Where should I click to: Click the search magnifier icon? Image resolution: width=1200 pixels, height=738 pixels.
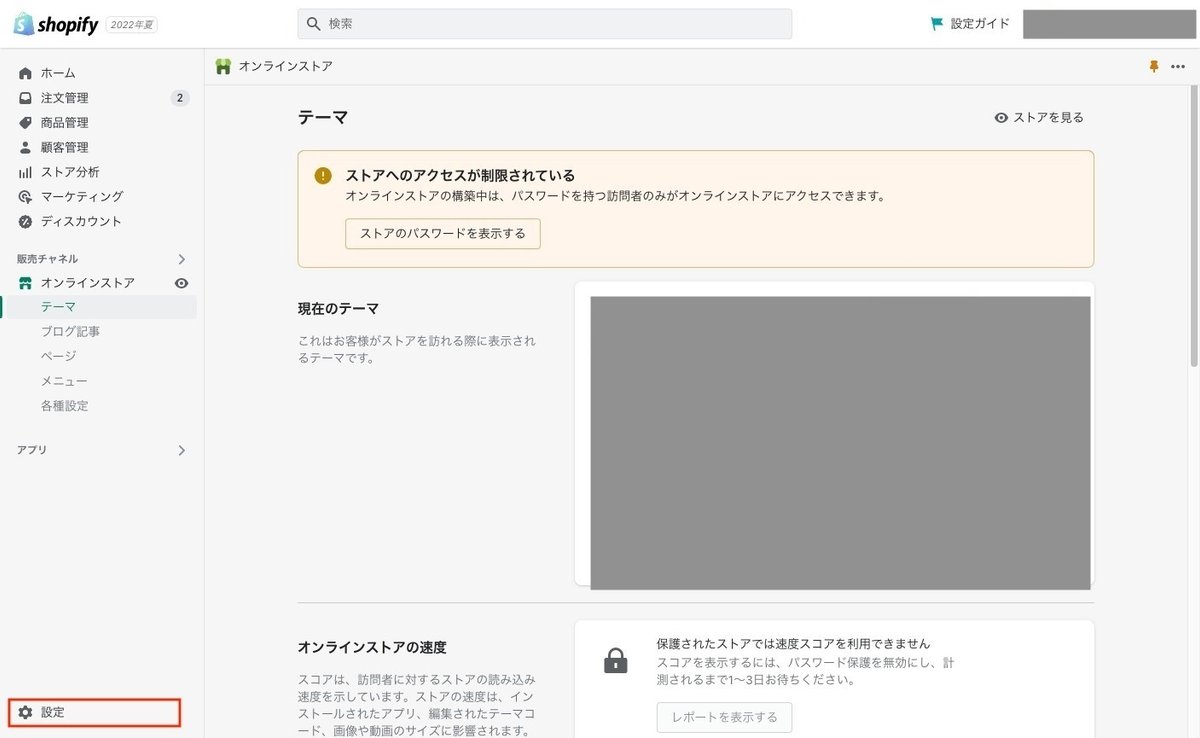tap(314, 24)
